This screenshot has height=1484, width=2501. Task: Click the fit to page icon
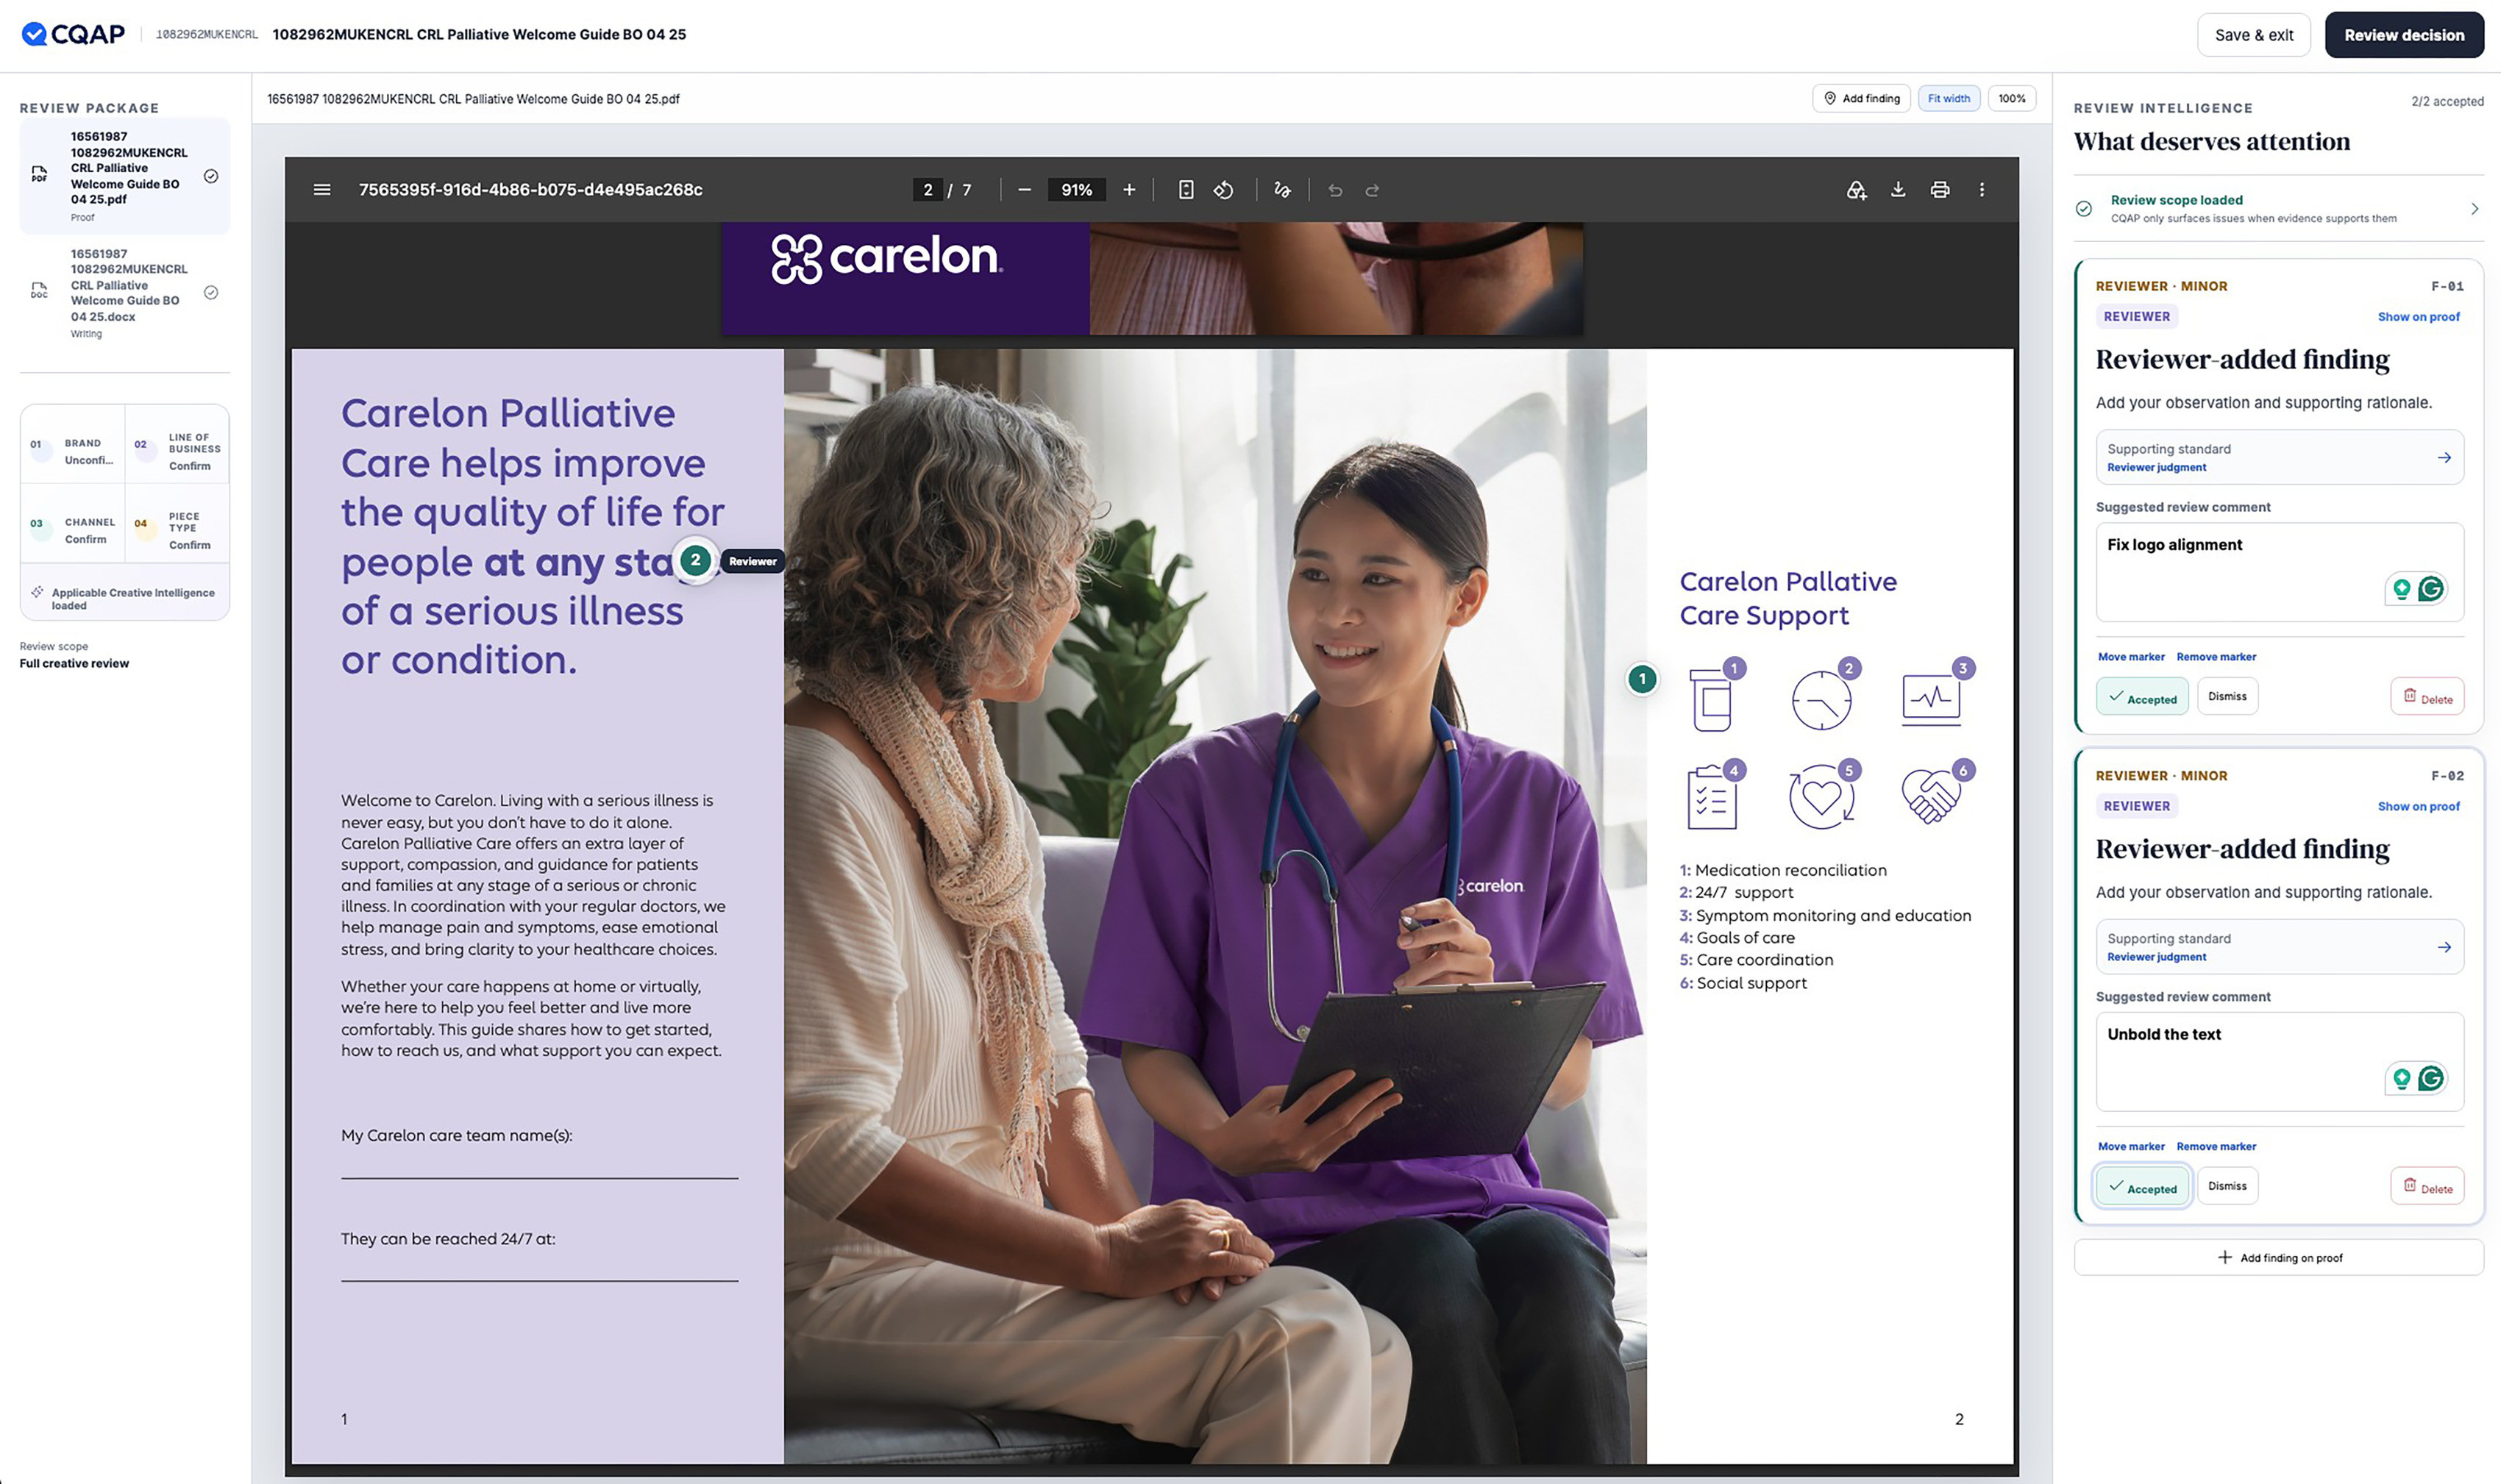click(1186, 190)
